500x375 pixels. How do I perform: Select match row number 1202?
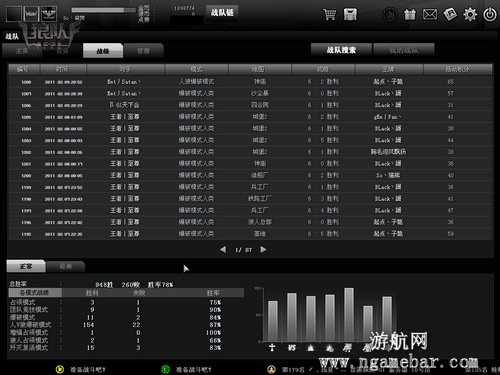click(x=250, y=152)
